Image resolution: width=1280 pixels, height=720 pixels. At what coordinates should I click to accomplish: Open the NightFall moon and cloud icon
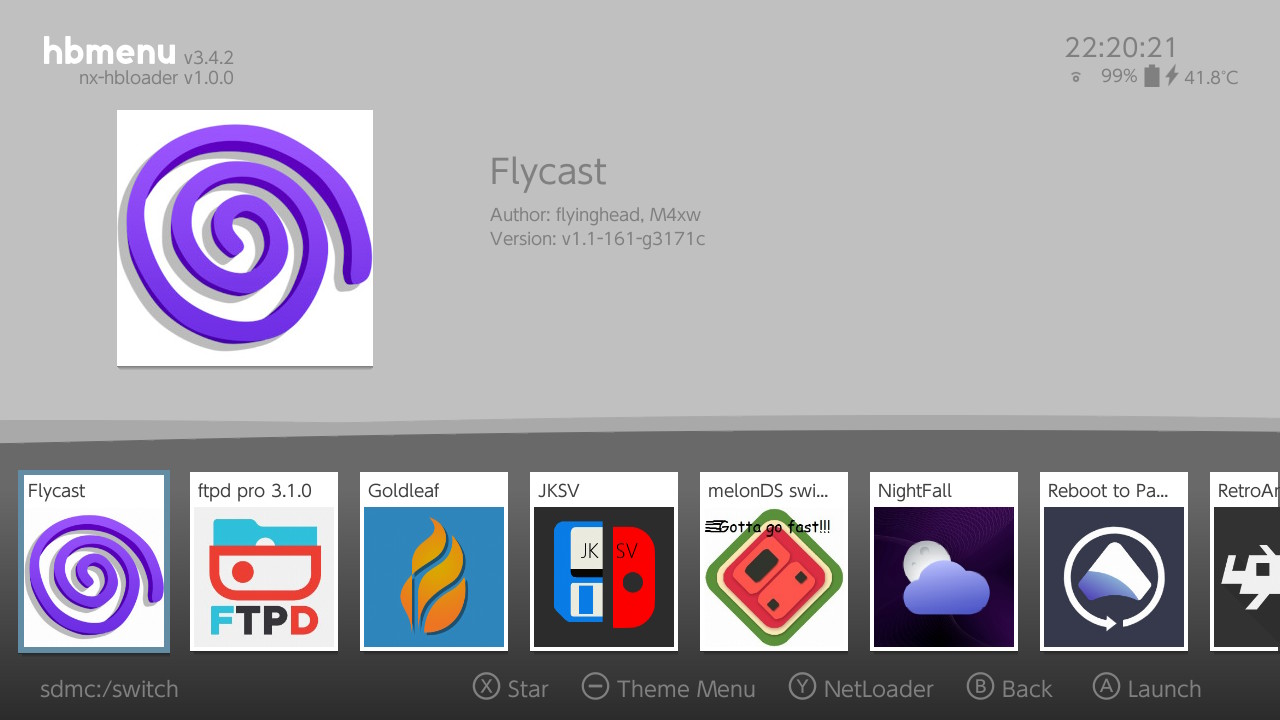pyautogui.click(x=943, y=575)
